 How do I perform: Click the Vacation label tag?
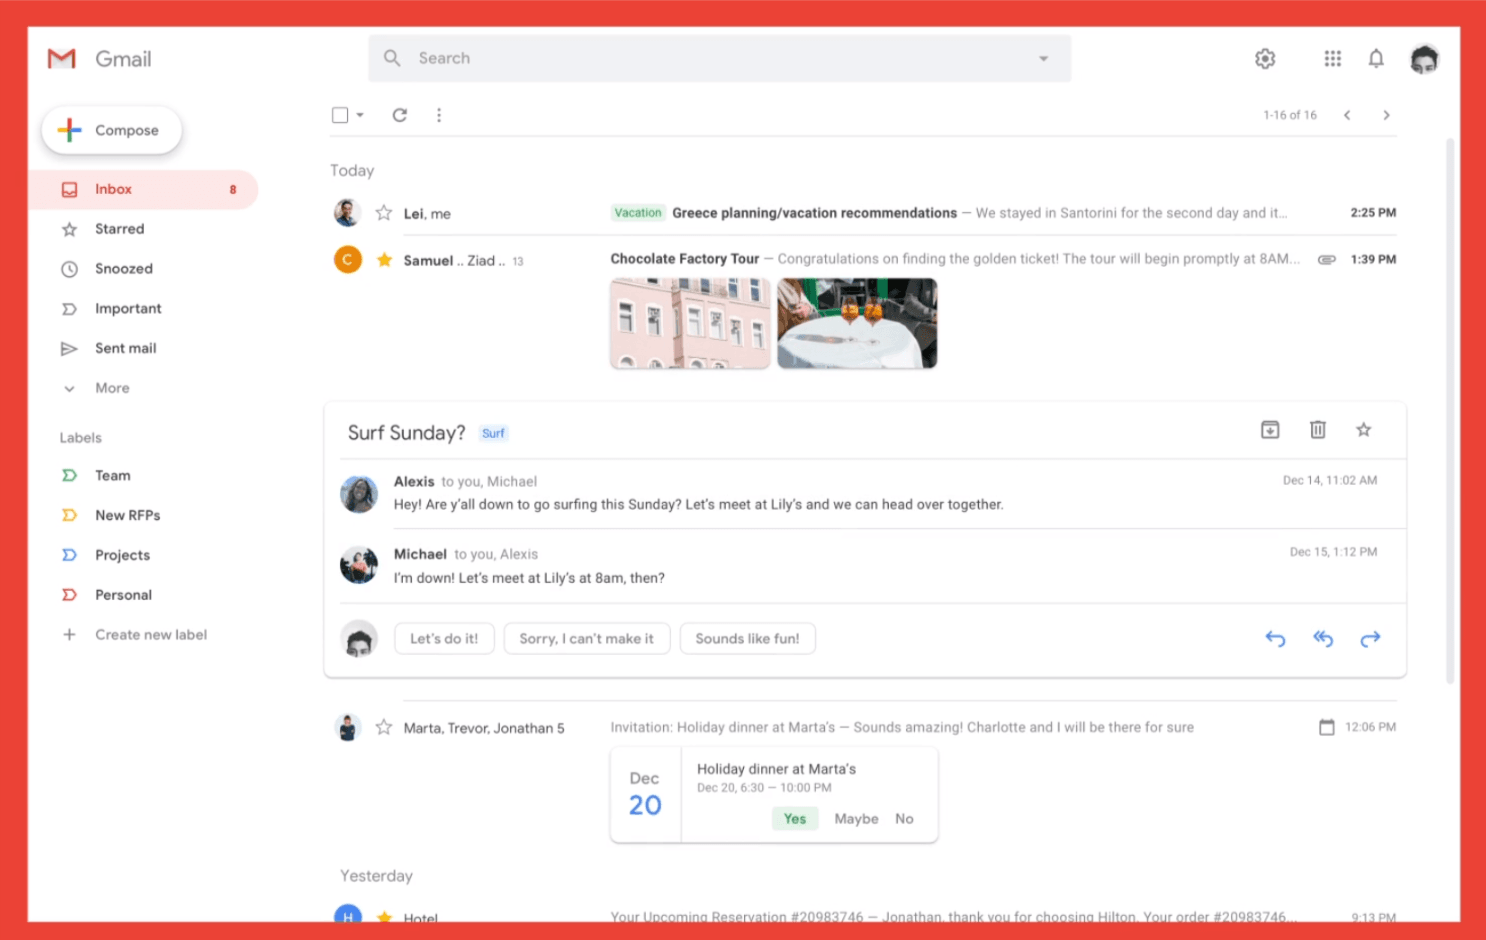tap(638, 213)
